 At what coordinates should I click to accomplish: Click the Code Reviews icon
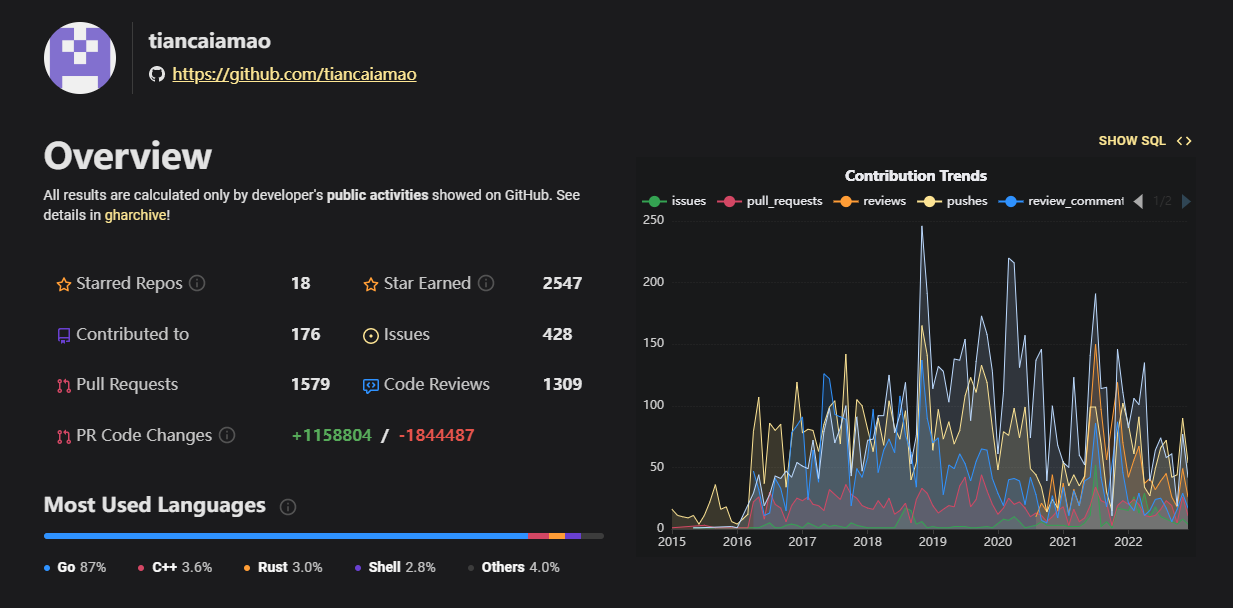click(x=370, y=385)
